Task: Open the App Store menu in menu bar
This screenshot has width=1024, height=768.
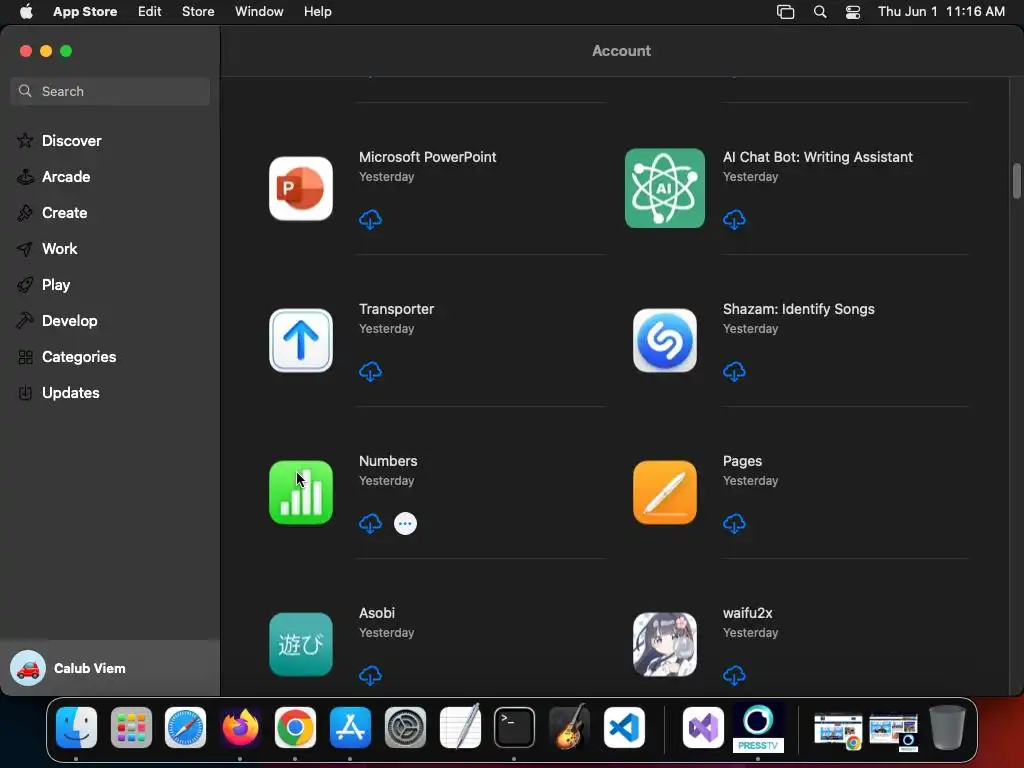Action: coord(85,12)
